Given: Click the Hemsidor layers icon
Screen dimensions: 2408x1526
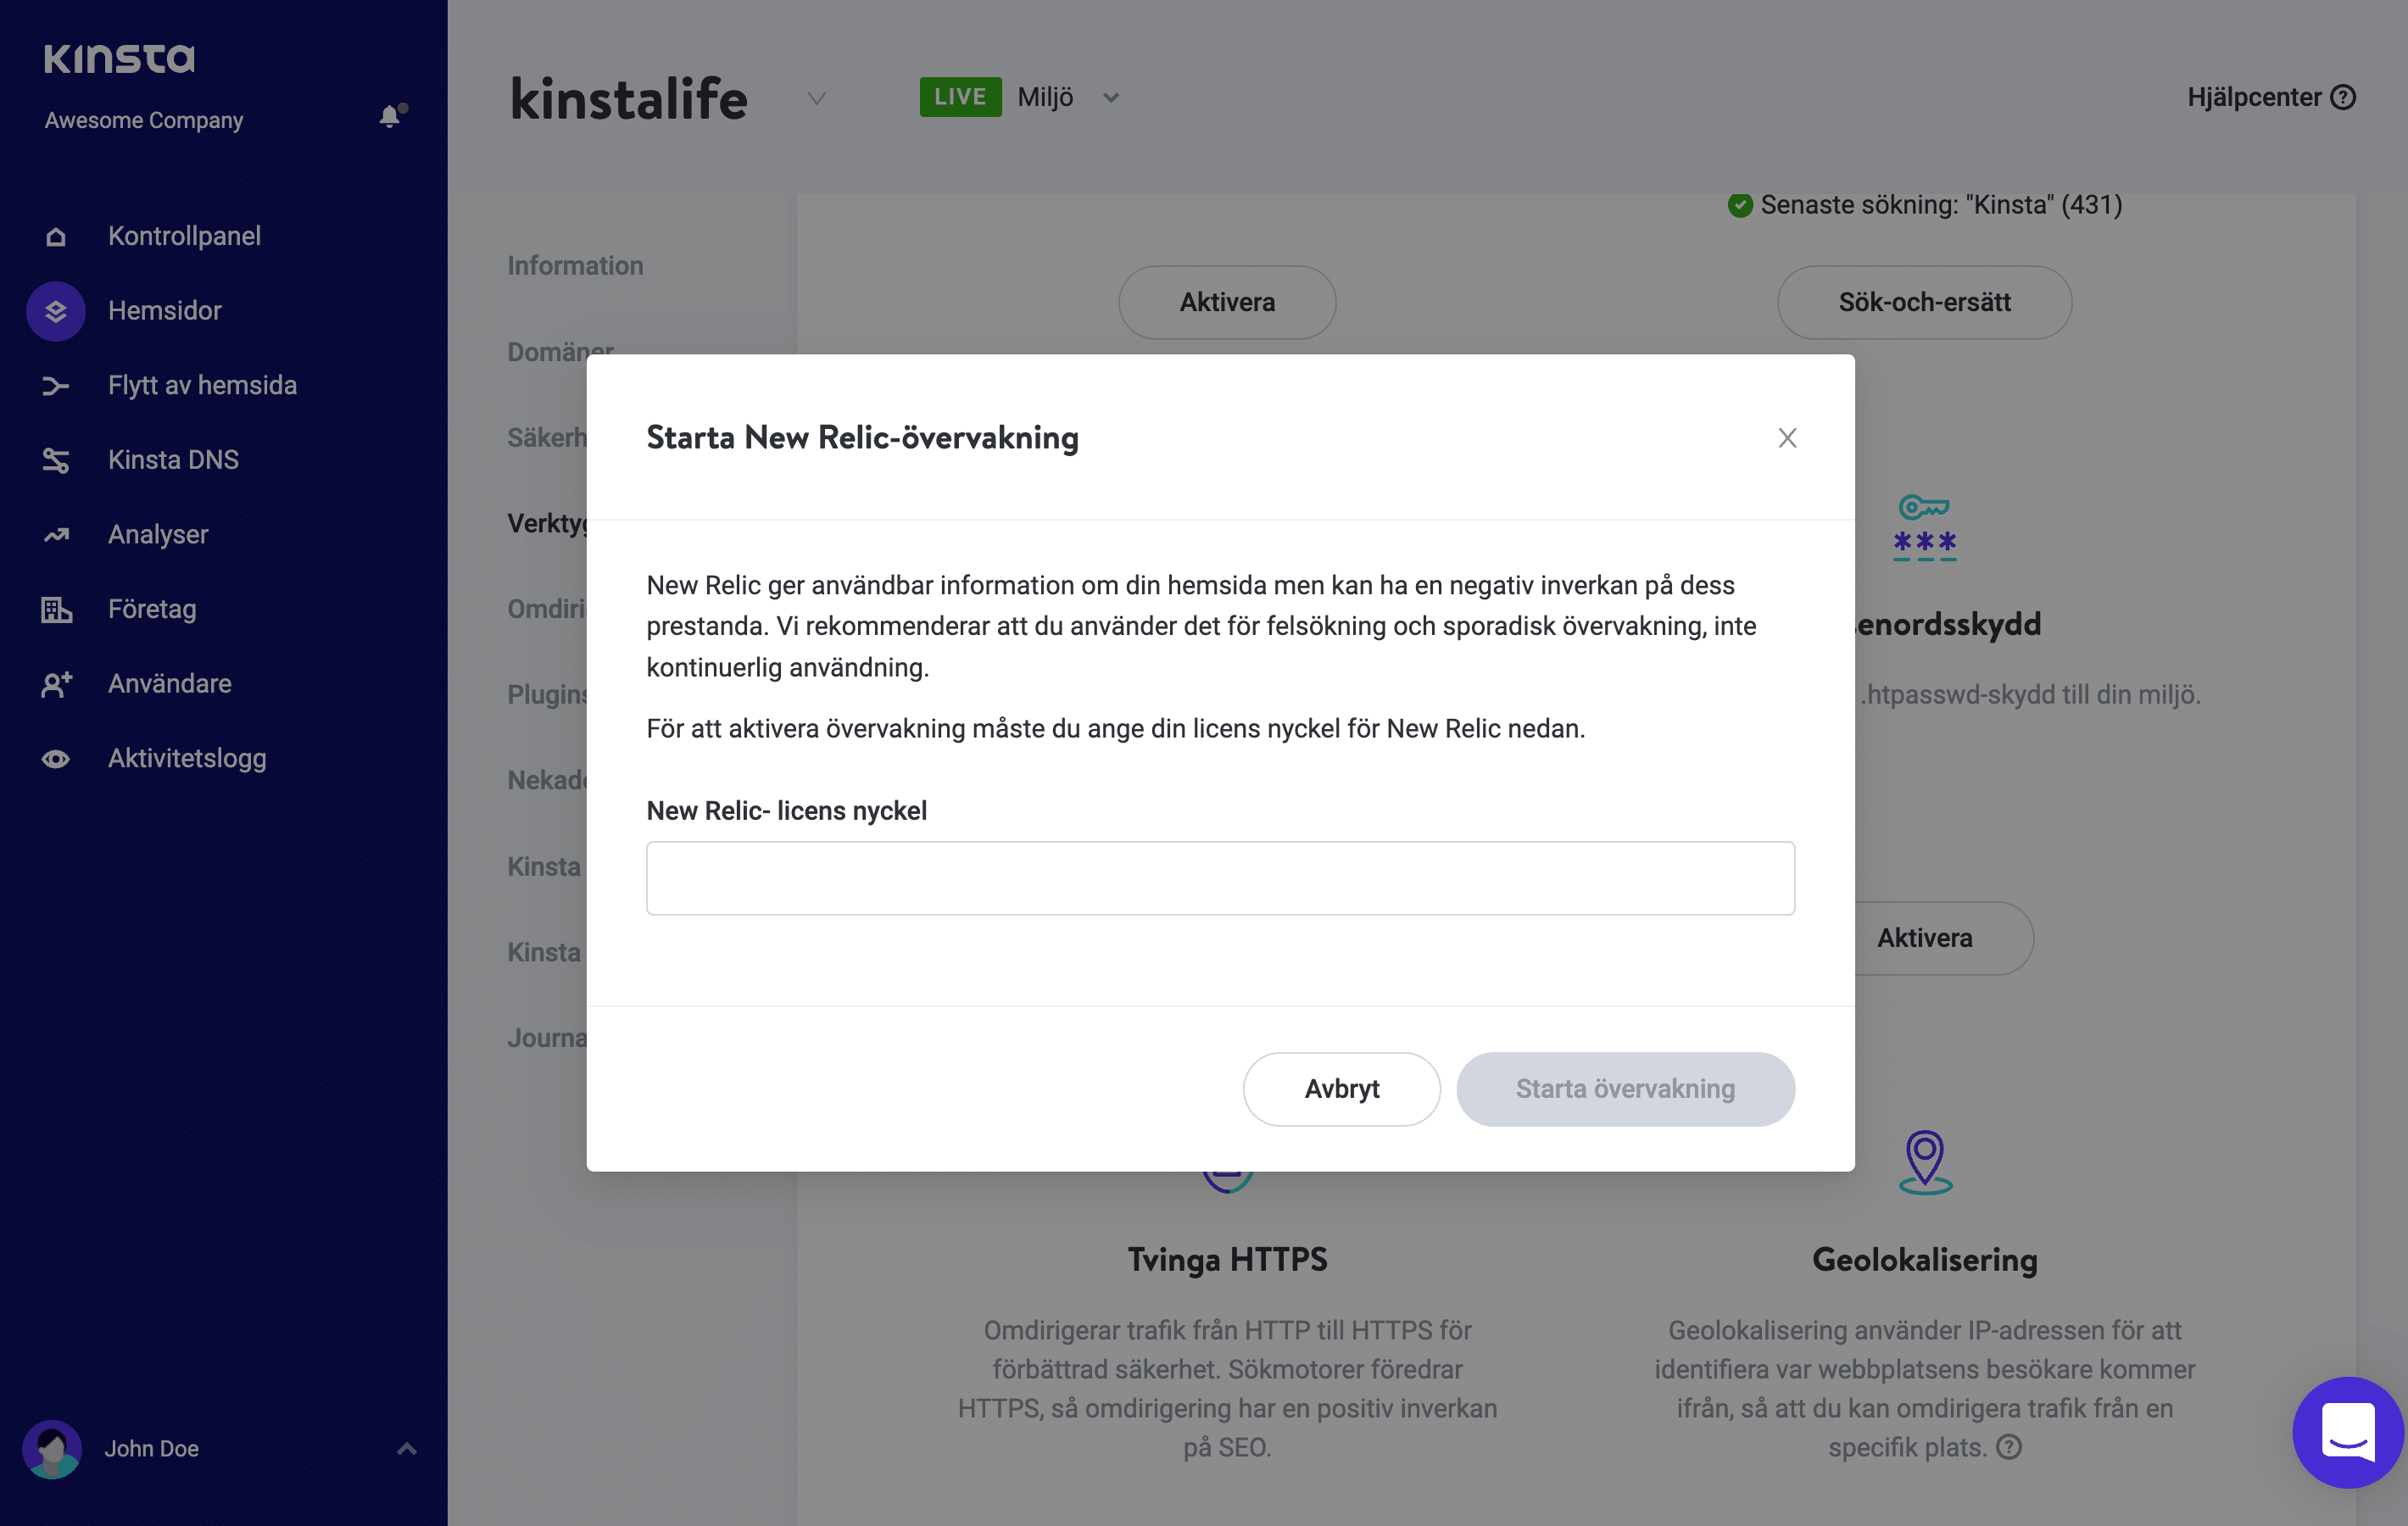Looking at the screenshot, I should tap(56, 311).
